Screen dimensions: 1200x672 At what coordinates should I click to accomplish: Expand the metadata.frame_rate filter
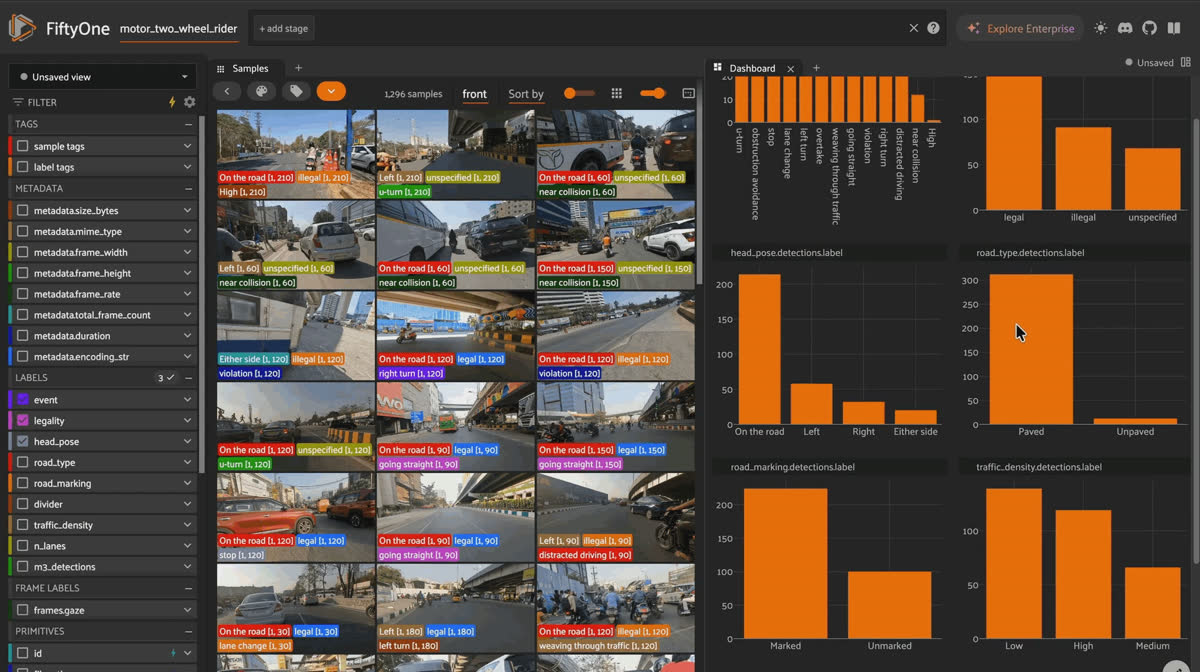coord(187,294)
